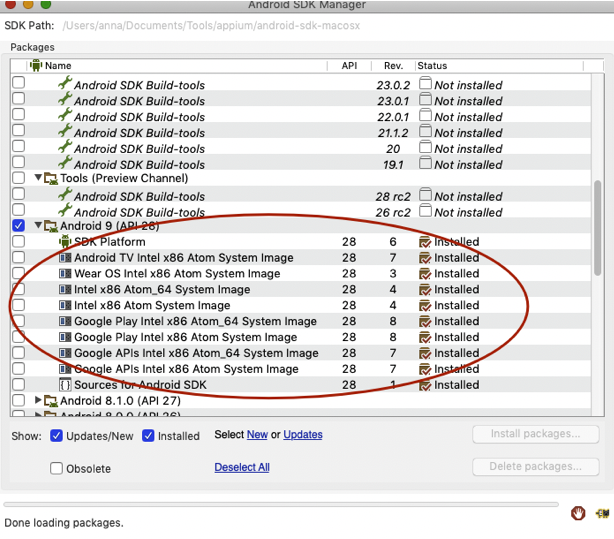Check the Build-tools 21.1.2 checkbox
The height and width of the screenshot is (539, 614).
[18, 130]
